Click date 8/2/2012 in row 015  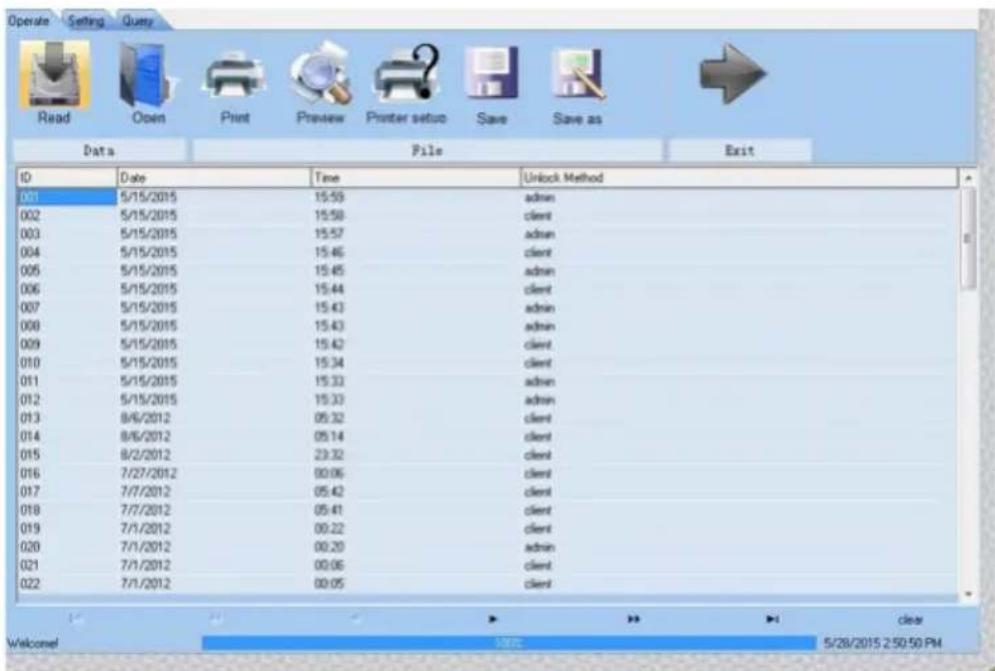(145, 455)
